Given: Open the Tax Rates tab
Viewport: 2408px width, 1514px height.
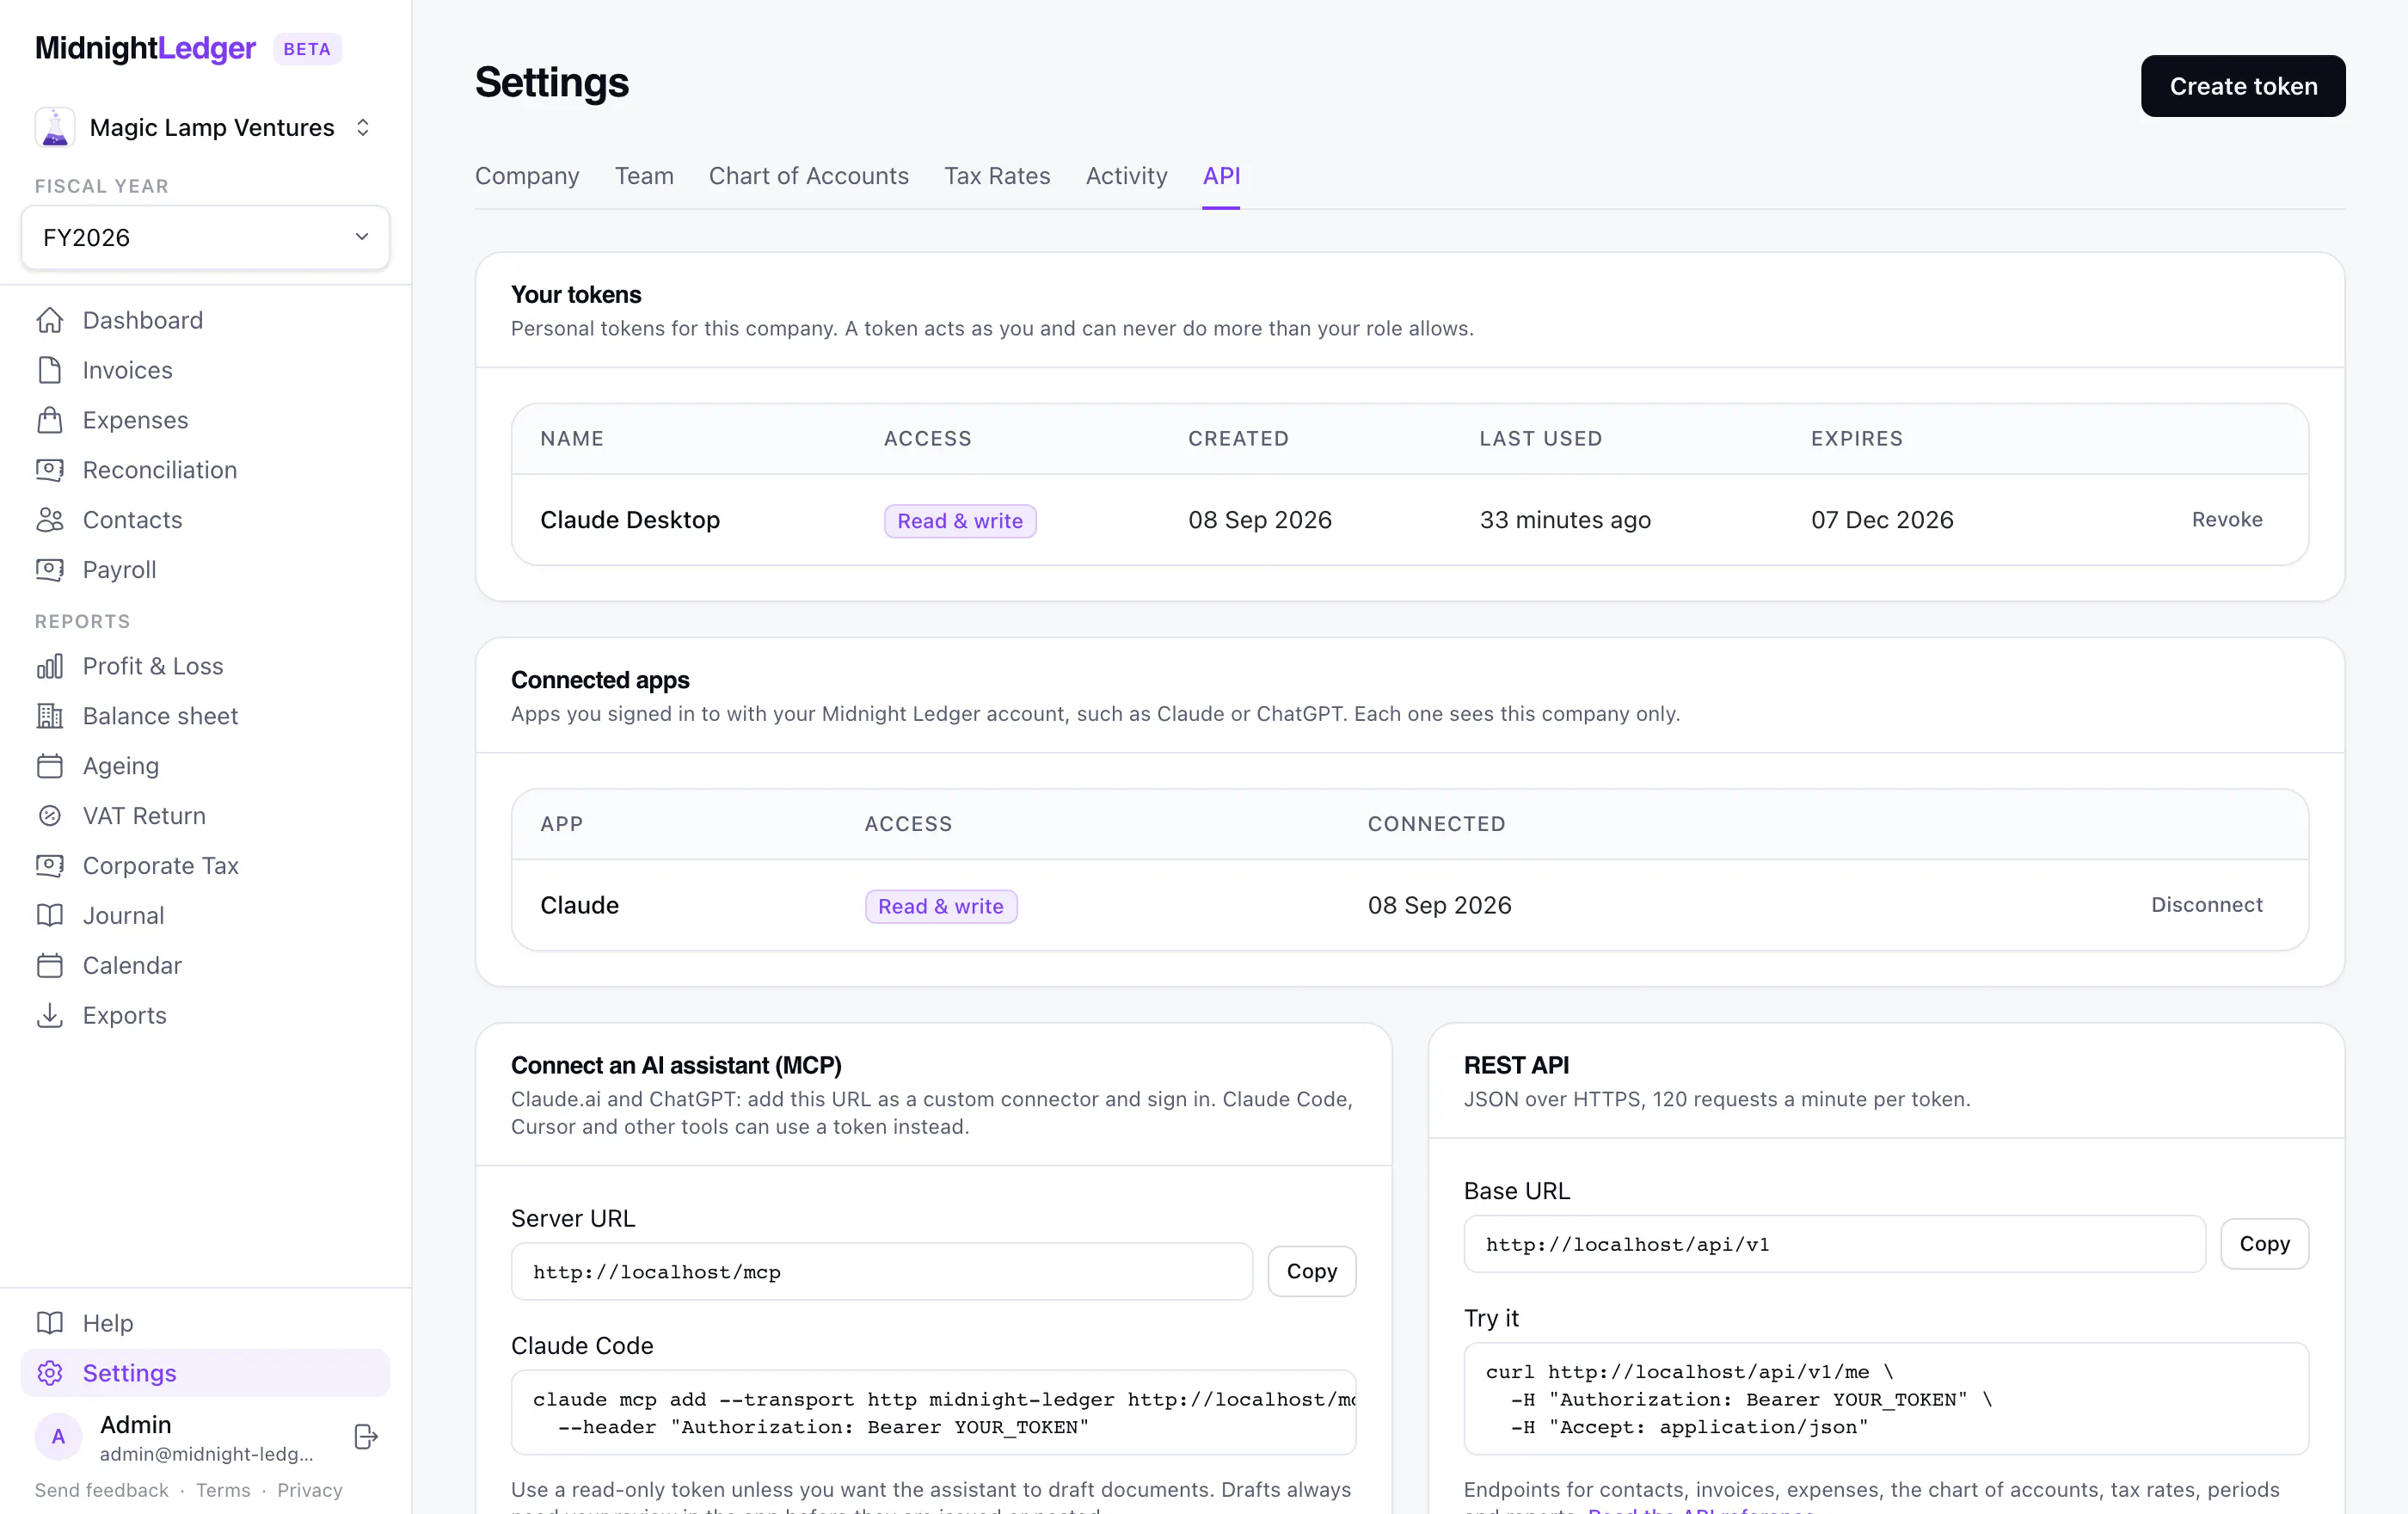Looking at the screenshot, I should coord(997,176).
